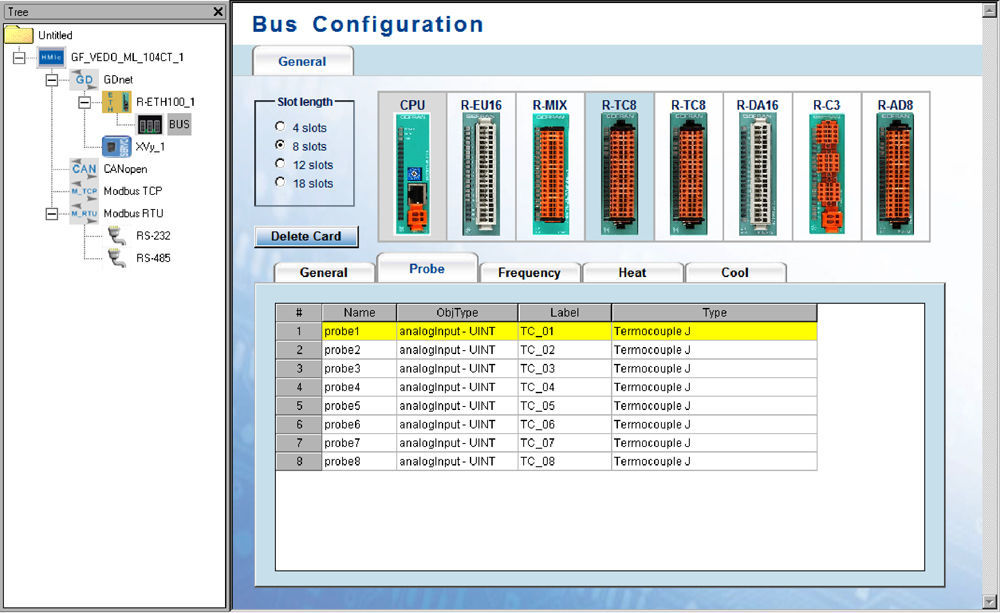Click the Modbus RTU icon in the tree
Screen dimensions: 1000x613
84,213
